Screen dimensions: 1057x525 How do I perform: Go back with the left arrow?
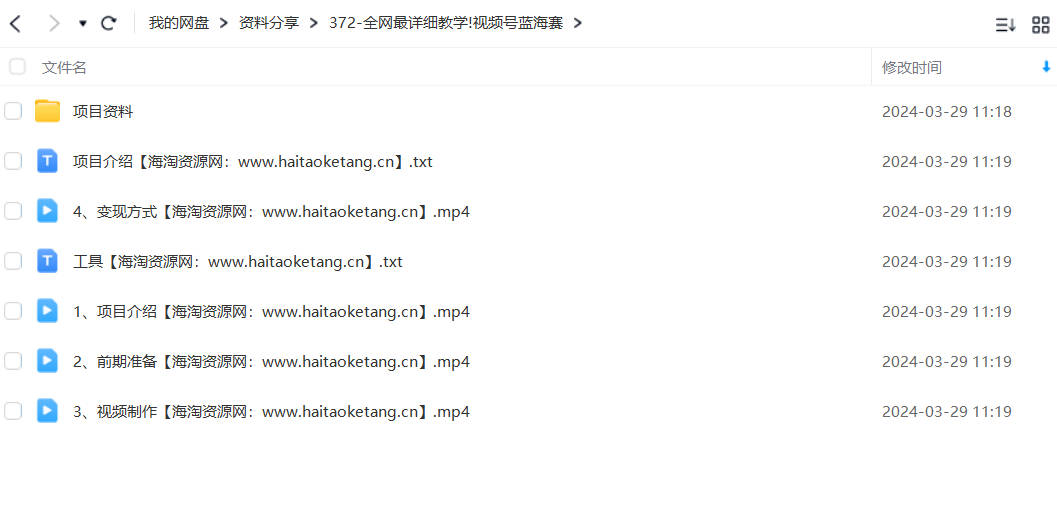pos(15,24)
